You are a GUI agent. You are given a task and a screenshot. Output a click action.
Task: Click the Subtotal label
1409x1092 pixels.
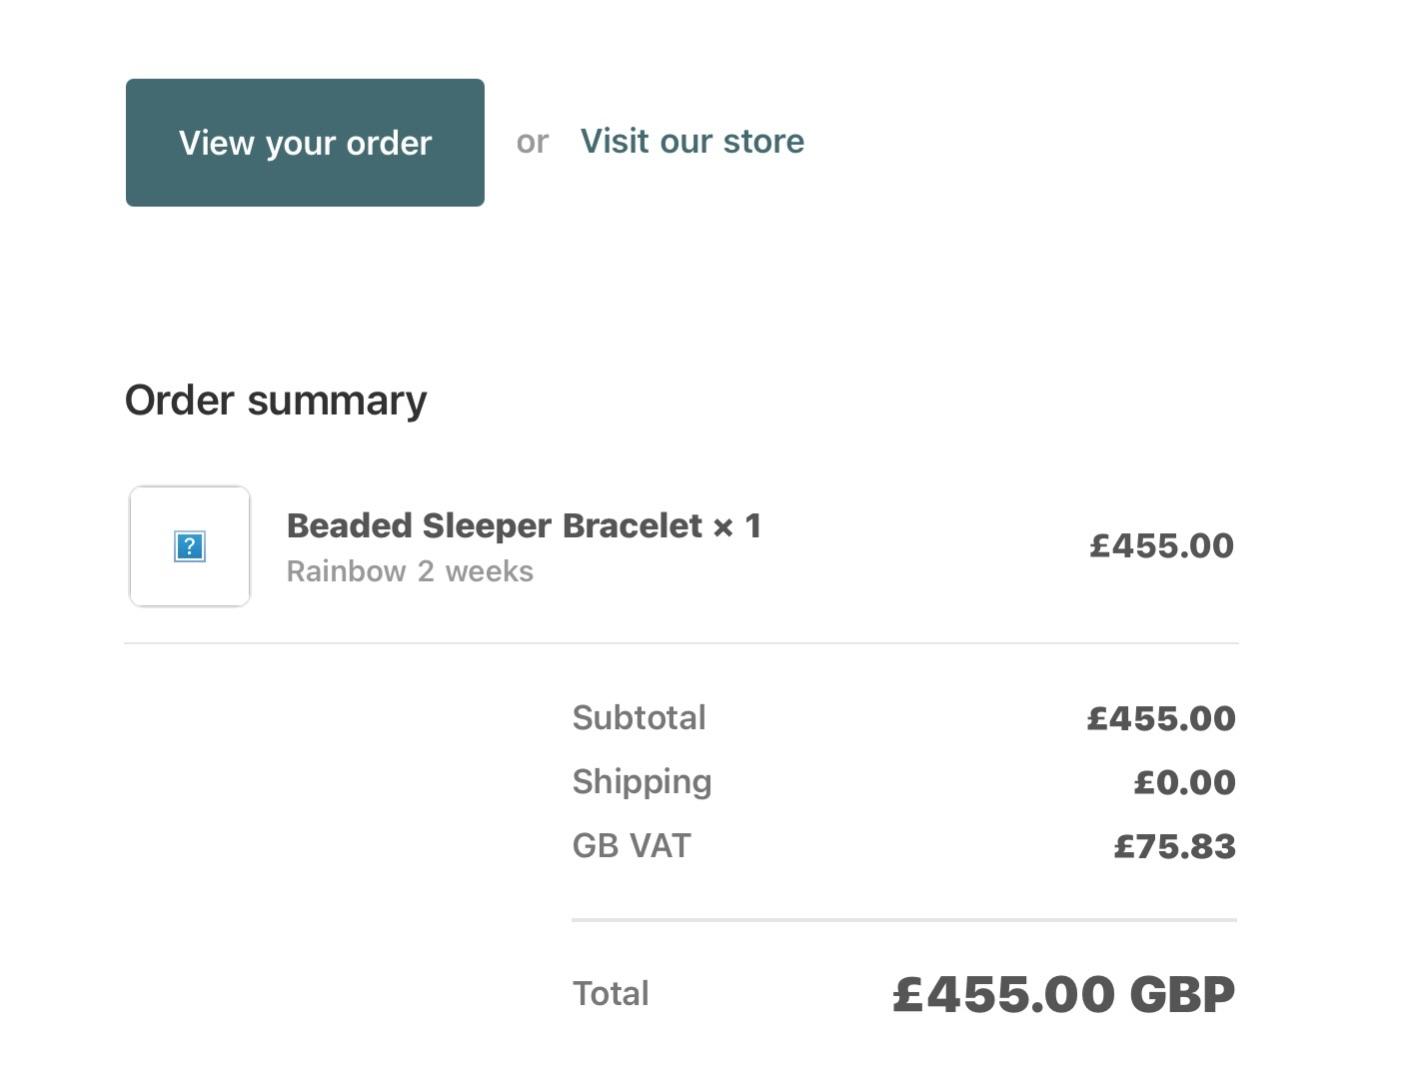639,718
